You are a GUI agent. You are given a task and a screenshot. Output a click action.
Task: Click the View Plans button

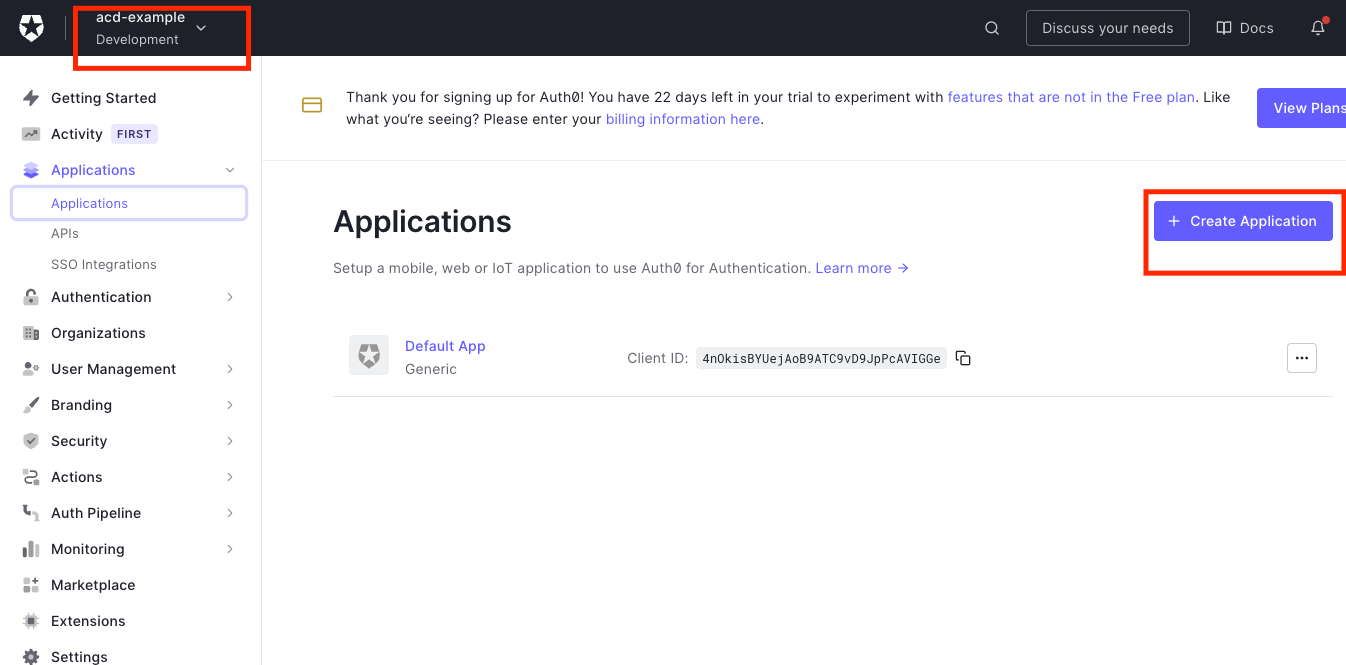coord(1301,108)
